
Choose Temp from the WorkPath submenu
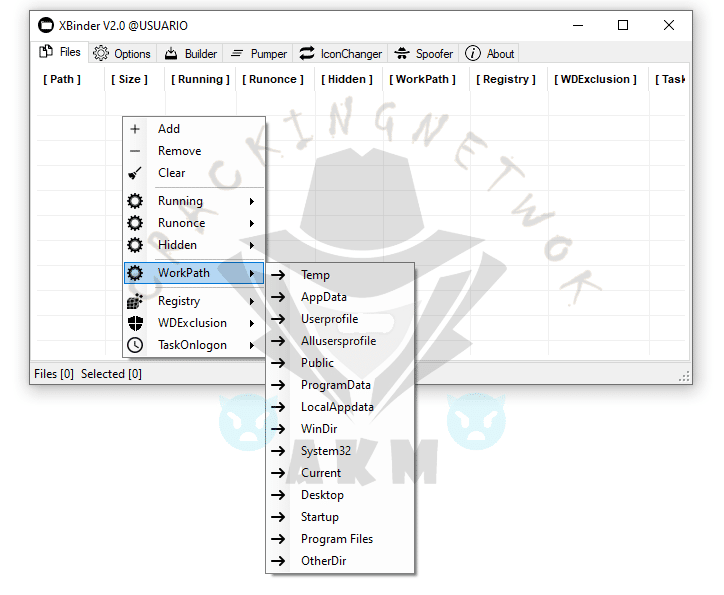coord(315,275)
